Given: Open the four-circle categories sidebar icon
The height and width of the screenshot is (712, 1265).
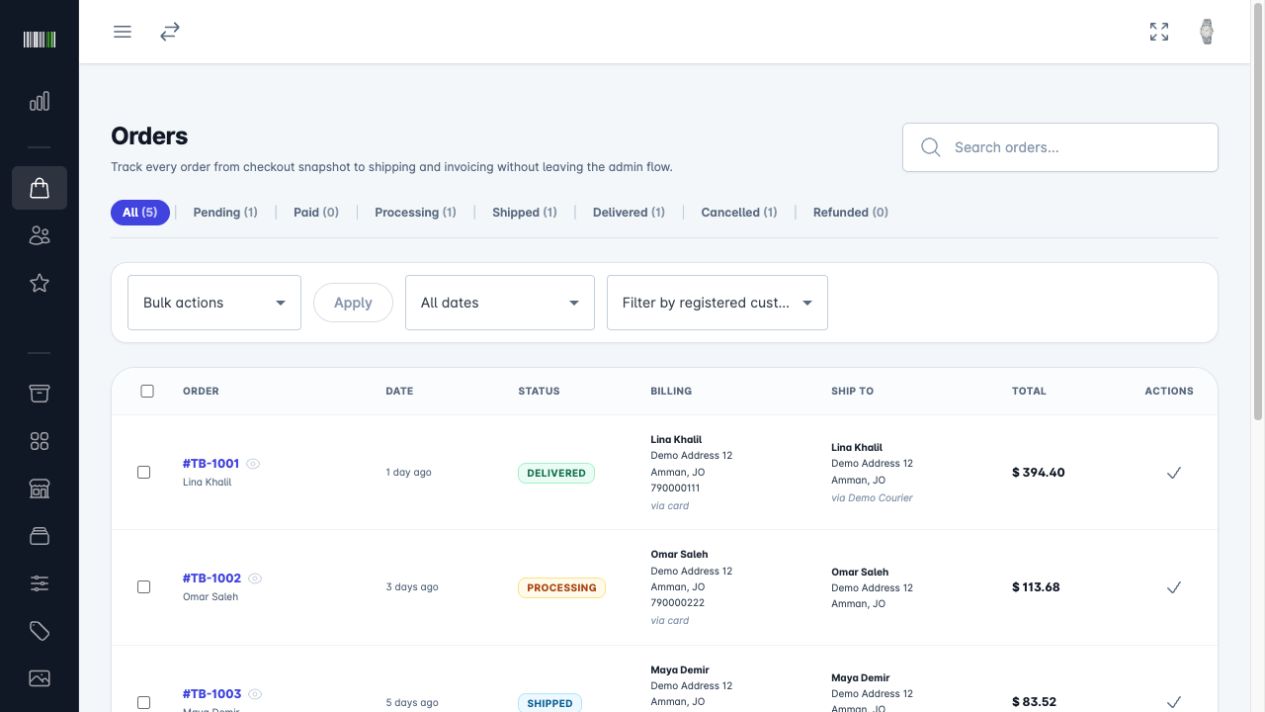Looking at the screenshot, I should 39,441.
